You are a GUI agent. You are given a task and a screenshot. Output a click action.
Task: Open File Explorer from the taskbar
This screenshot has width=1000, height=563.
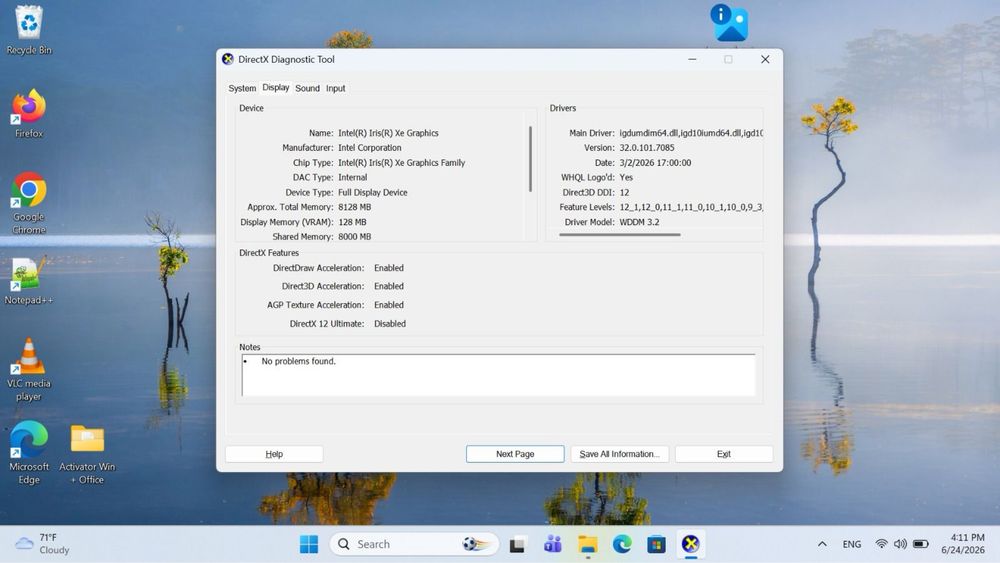tap(587, 544)
